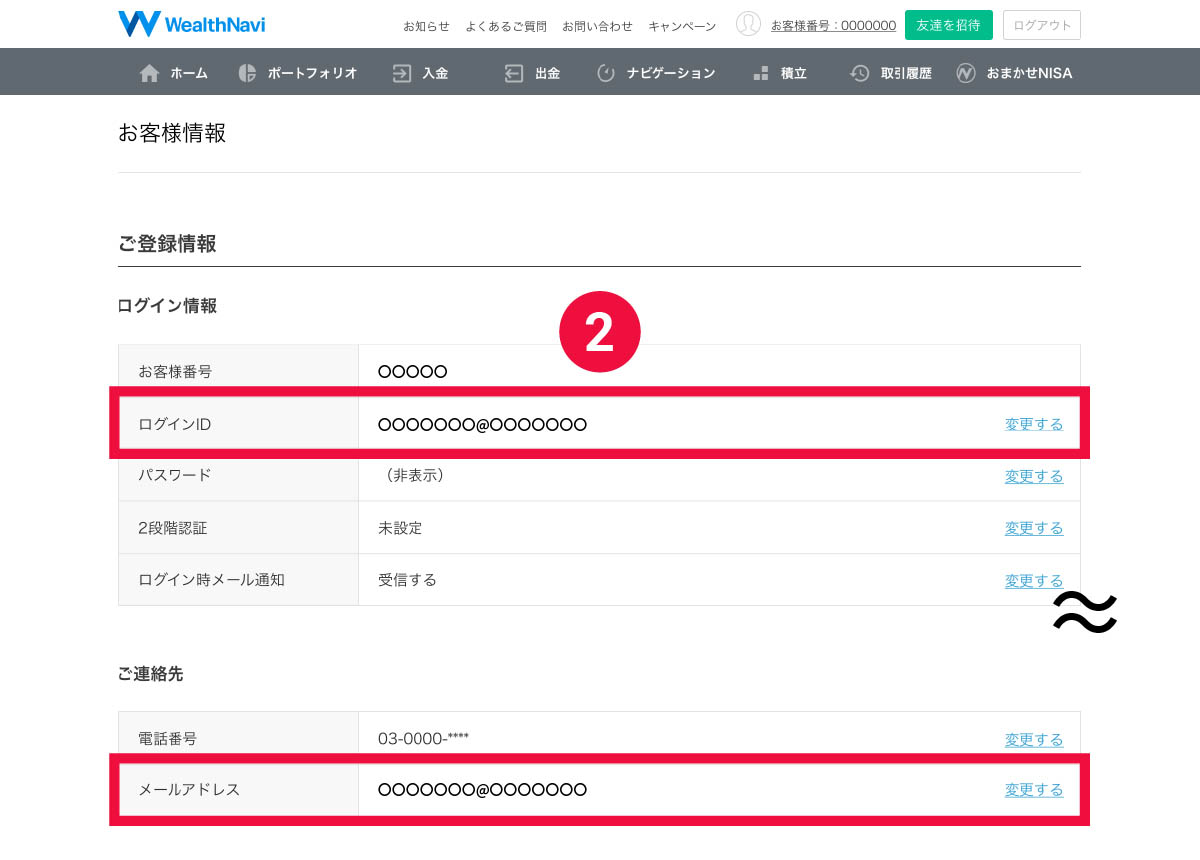Screen dimensions: 1200x860
Task: Open the おまかせNISA menu item
Action: click(1029, 73)
